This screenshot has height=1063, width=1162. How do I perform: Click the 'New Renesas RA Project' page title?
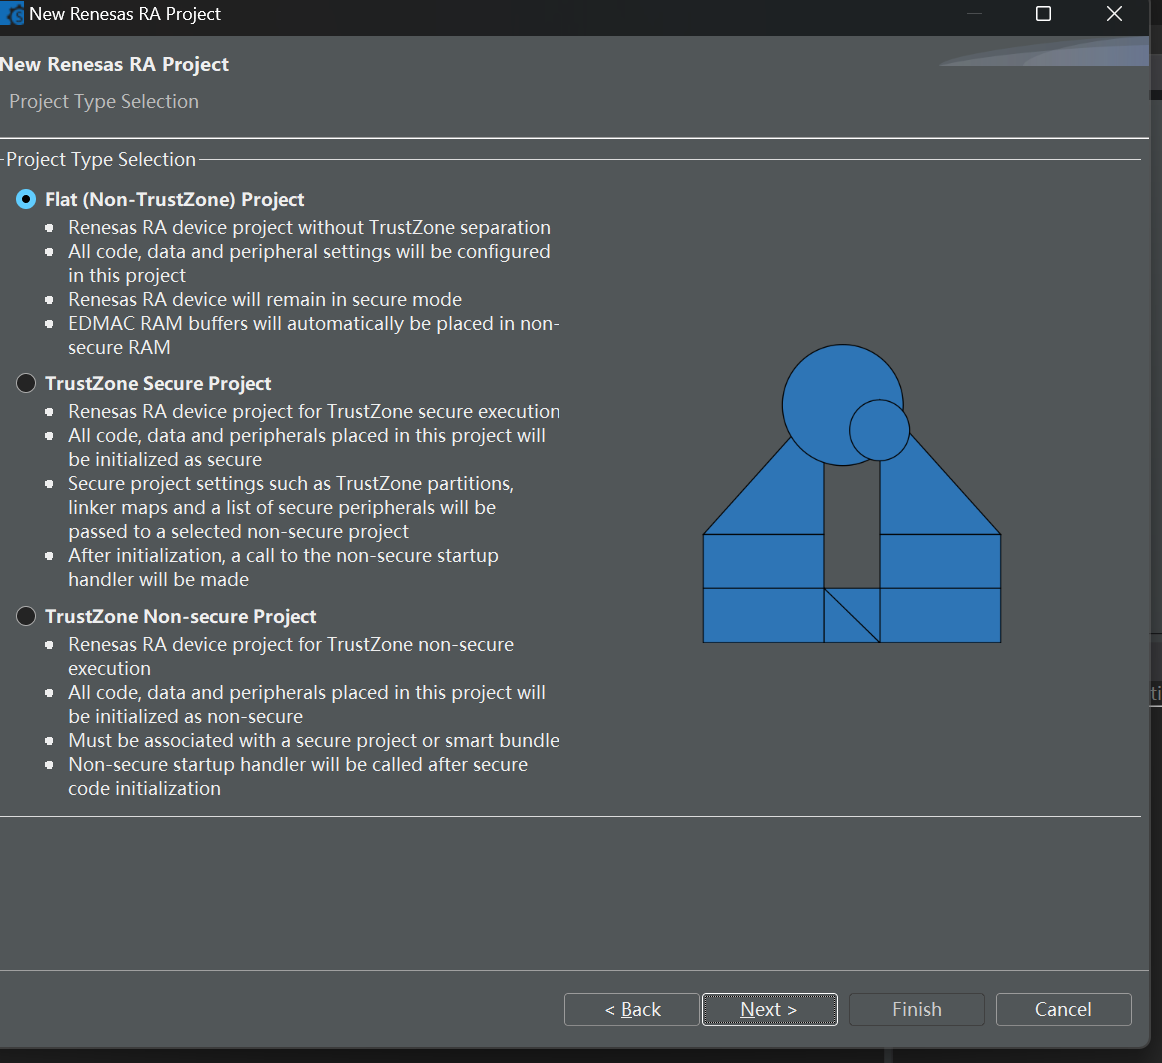point(114,64)
